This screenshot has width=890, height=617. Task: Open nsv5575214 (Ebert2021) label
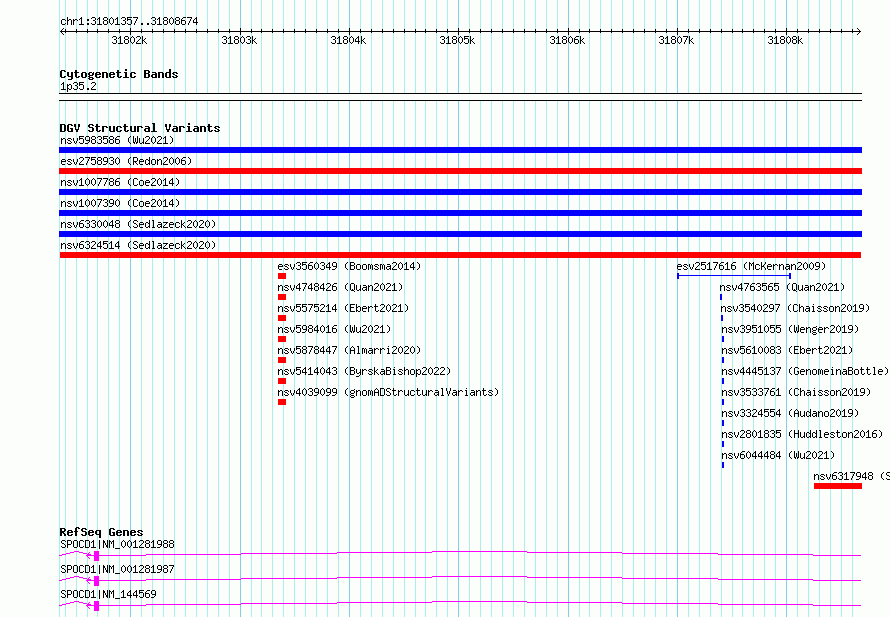(343, 308)
